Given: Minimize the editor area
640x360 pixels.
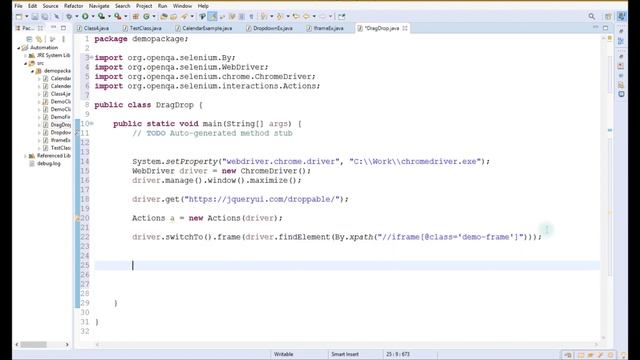Looking at the screenshot, I should click(x=596, y=28).
